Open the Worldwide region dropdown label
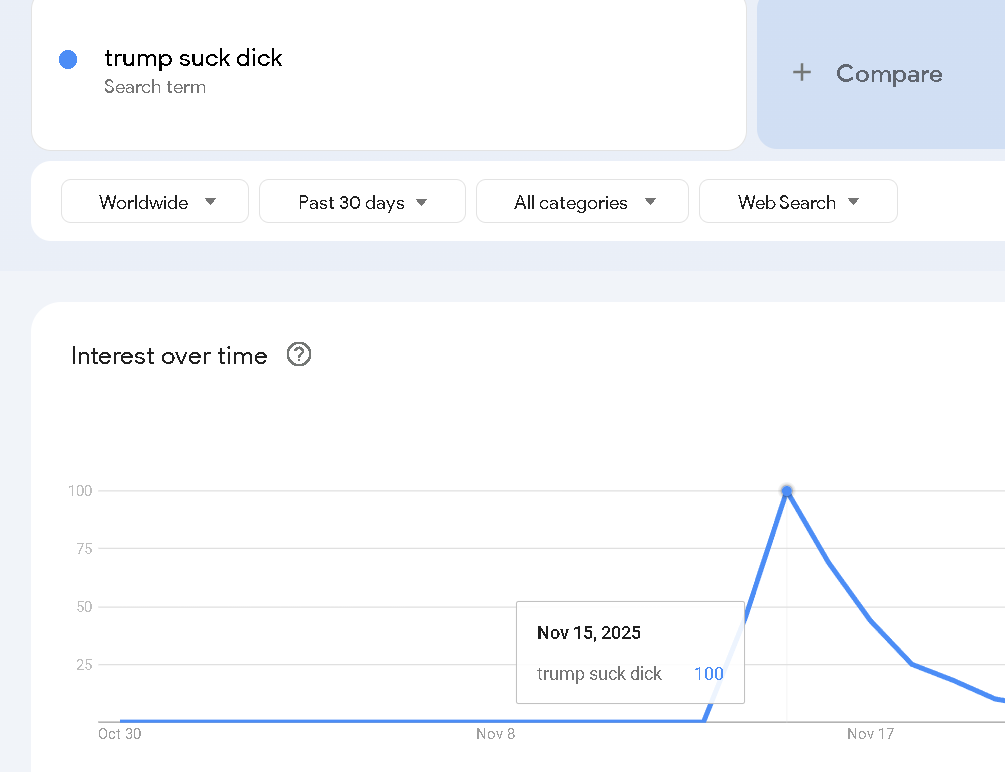This screenshot has height=772, width=1005. [x=143, y=202]
